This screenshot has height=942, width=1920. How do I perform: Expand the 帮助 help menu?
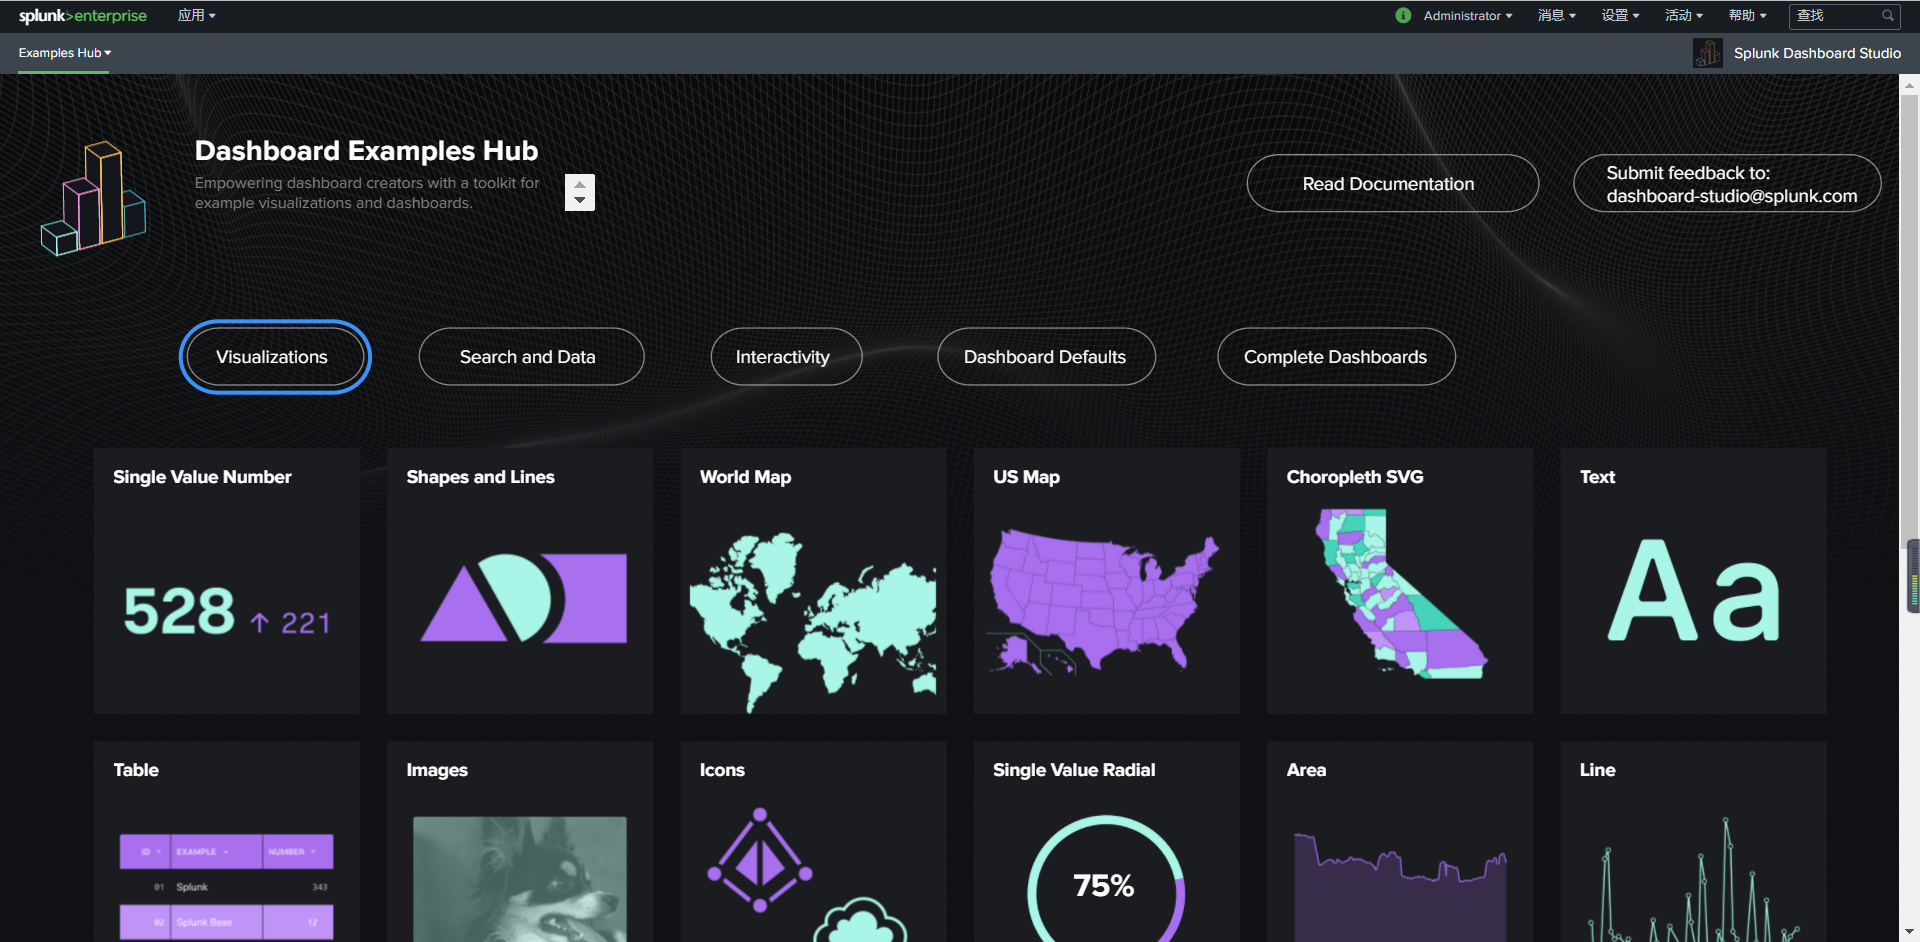click(x=1748, y=16)
